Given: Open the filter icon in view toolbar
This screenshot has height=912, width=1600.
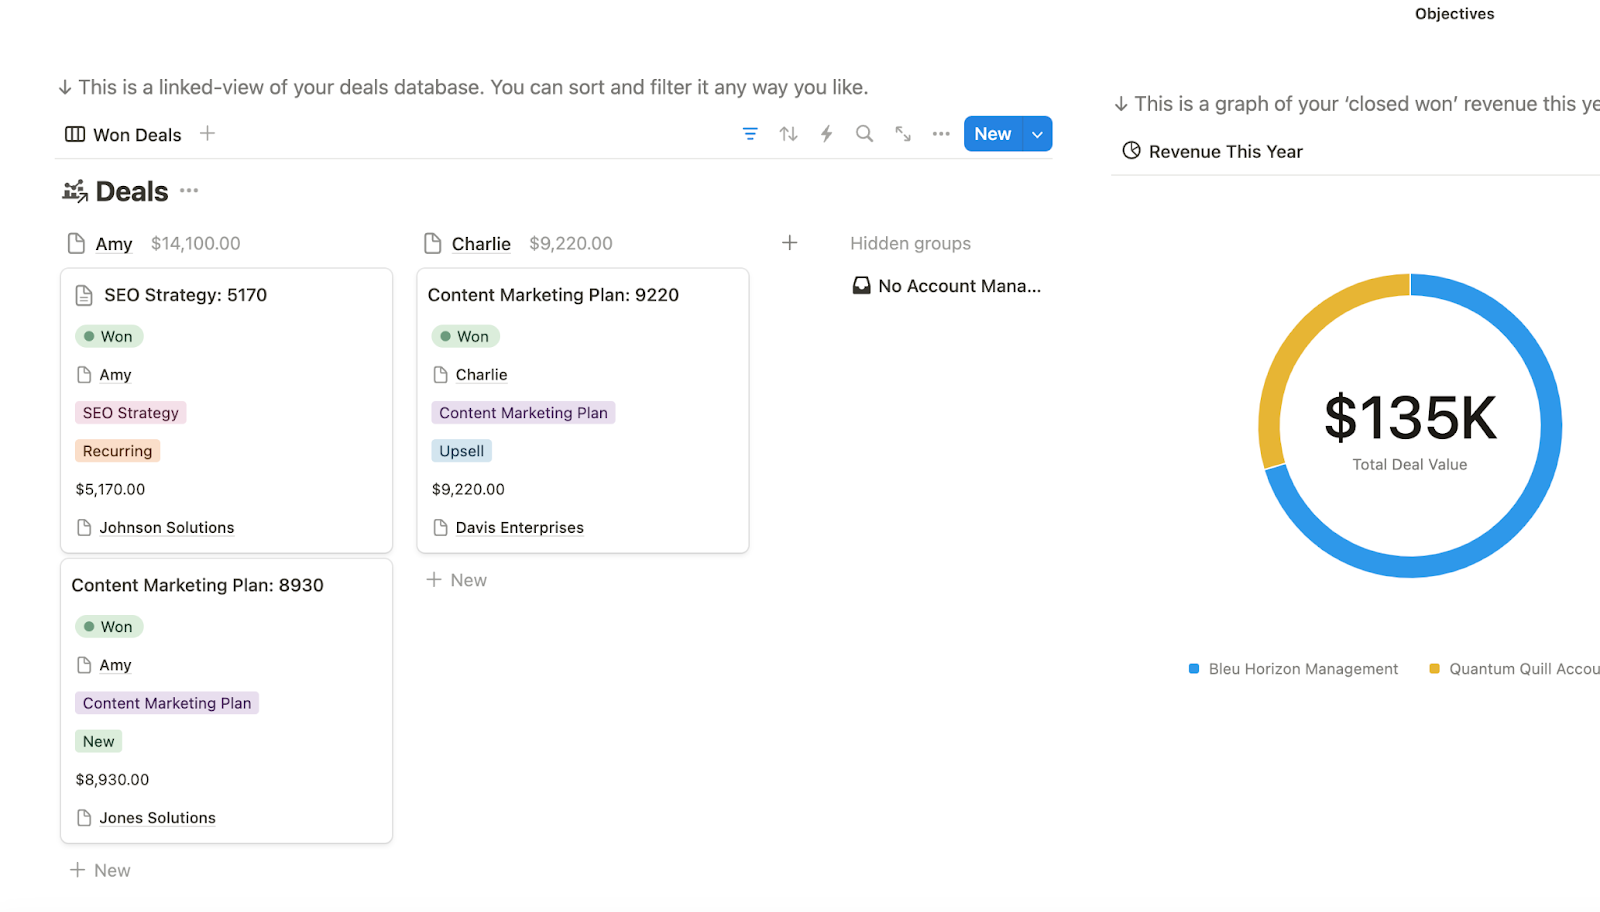Looking at the screenshot, I should (x=750, y=134).
